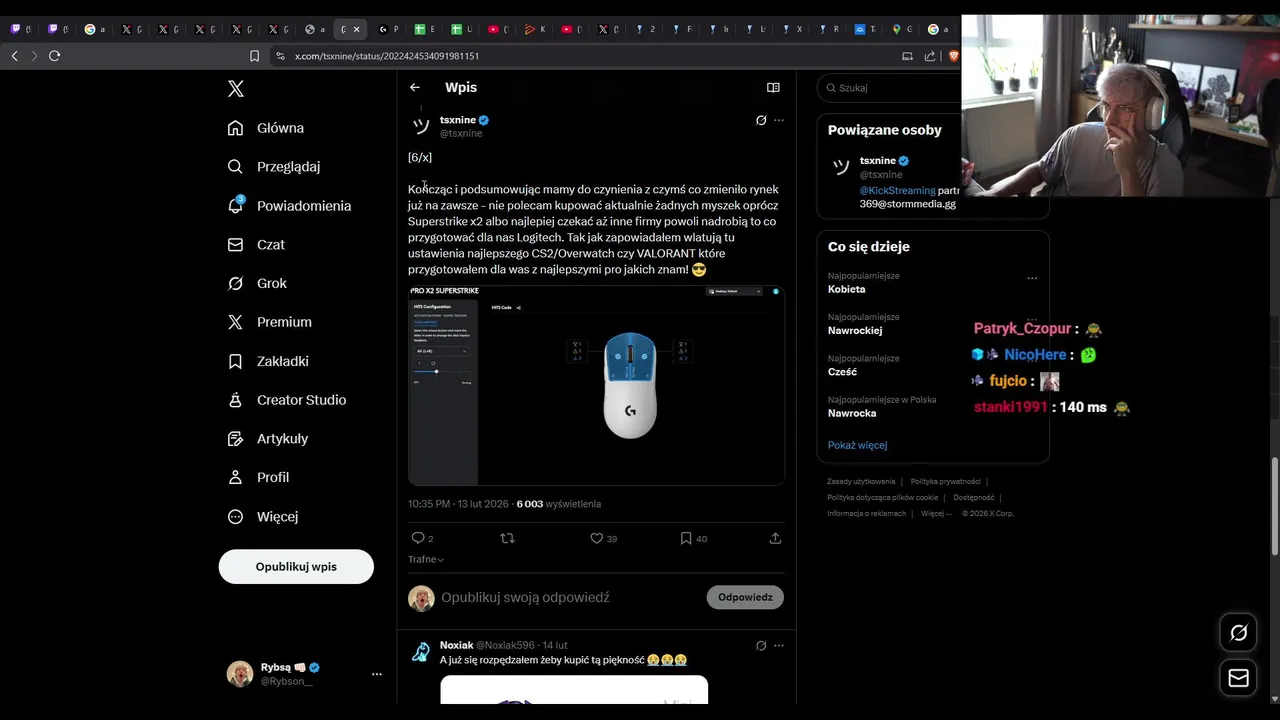Image resolution: width=1280 pixels, height=720 pixels.
Task: Click the X logo in the sidebar
Action: point(236,89)
